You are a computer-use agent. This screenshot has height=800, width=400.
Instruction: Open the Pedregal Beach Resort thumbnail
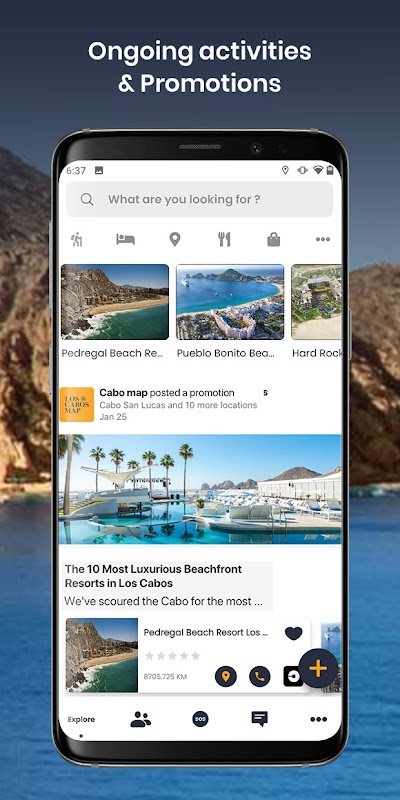115,302
